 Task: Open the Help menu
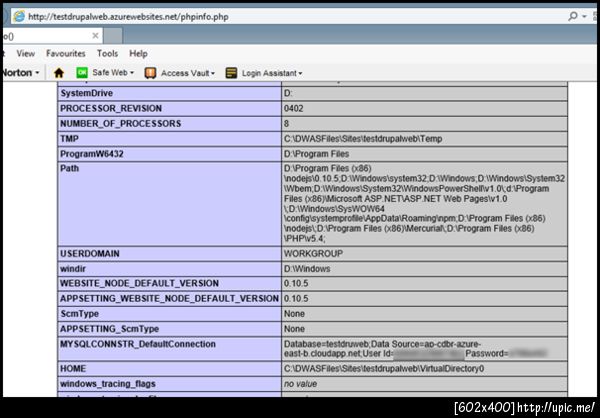(138, 54)
